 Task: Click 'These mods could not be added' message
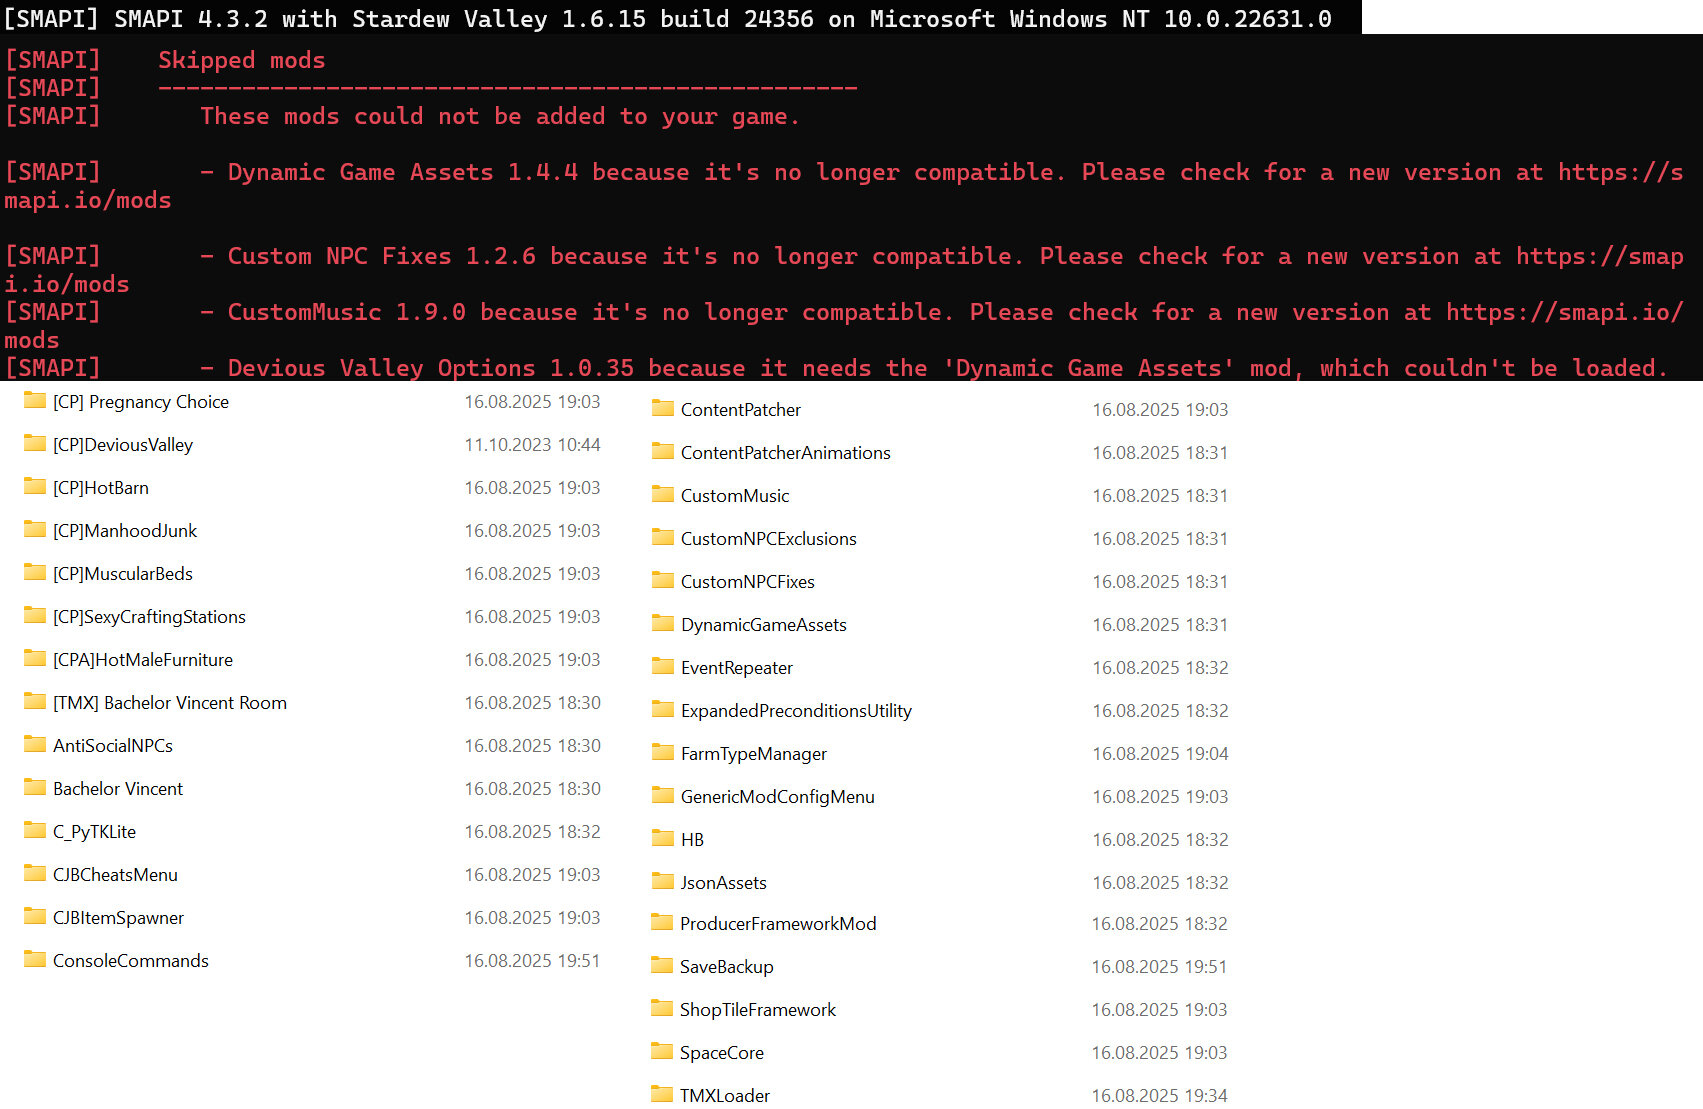coord(499,116)
